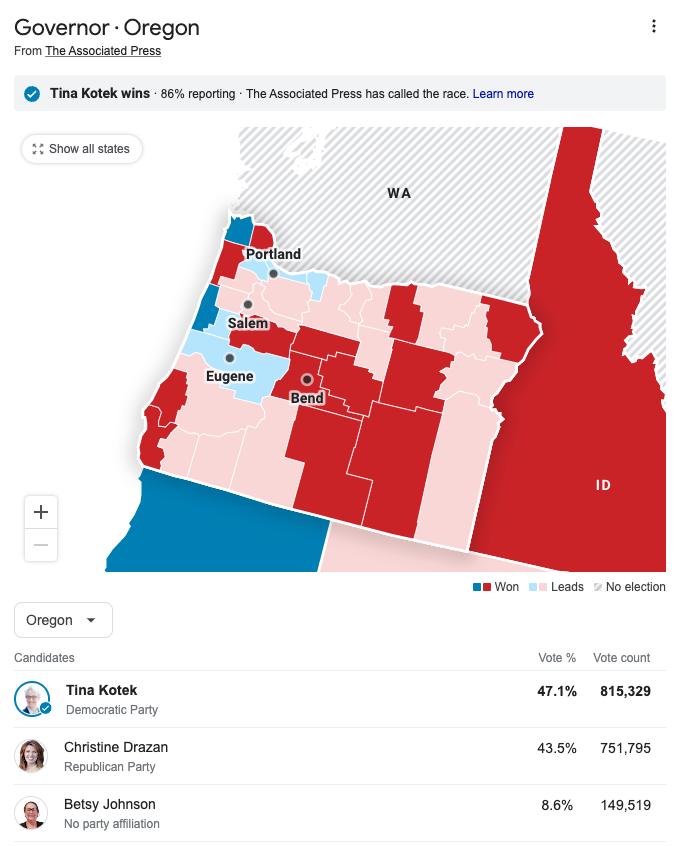Screen dimensions: 685x846
Task: Open the Oregon state dropdown
Action: 63,620
